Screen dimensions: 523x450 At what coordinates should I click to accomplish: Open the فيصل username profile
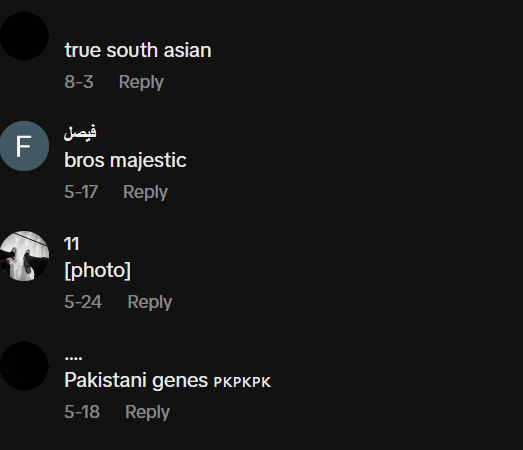click(x=80, y=132)
